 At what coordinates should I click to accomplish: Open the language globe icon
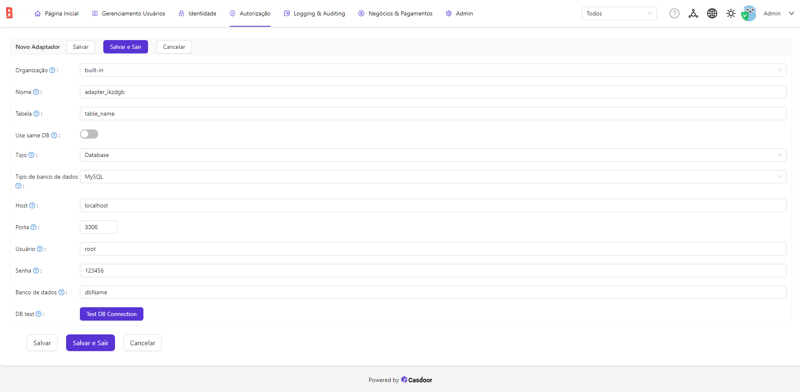pos(712,14)
